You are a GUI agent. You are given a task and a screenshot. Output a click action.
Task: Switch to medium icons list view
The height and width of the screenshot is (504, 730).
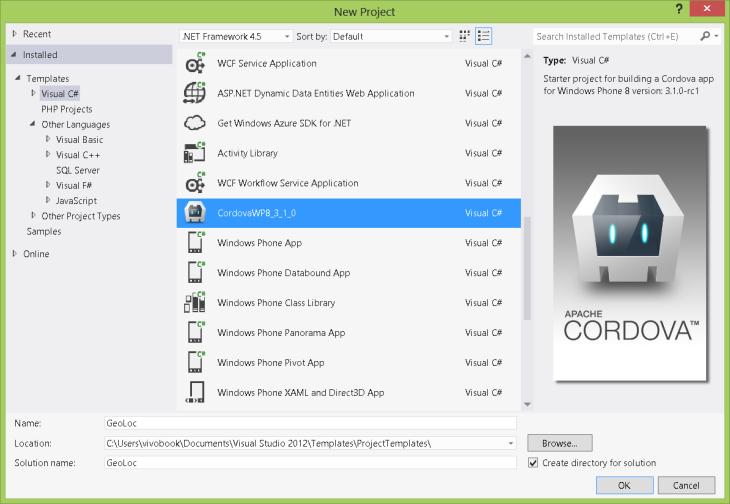(483, 36)
